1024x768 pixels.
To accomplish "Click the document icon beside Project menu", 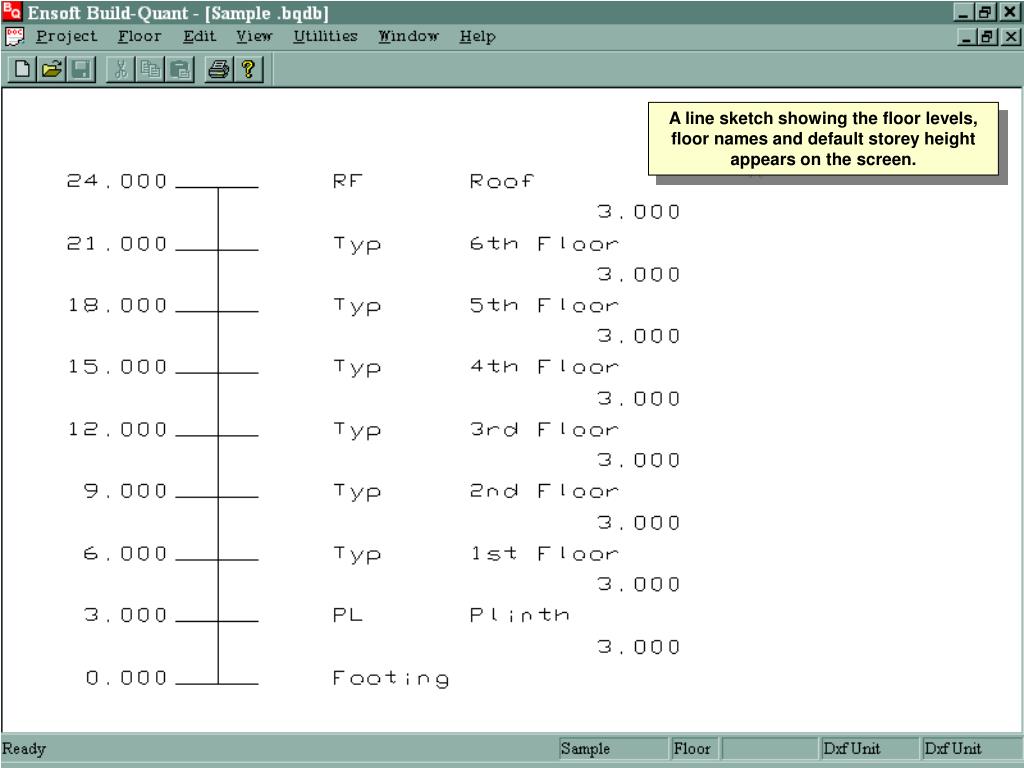I will point(14,37).
